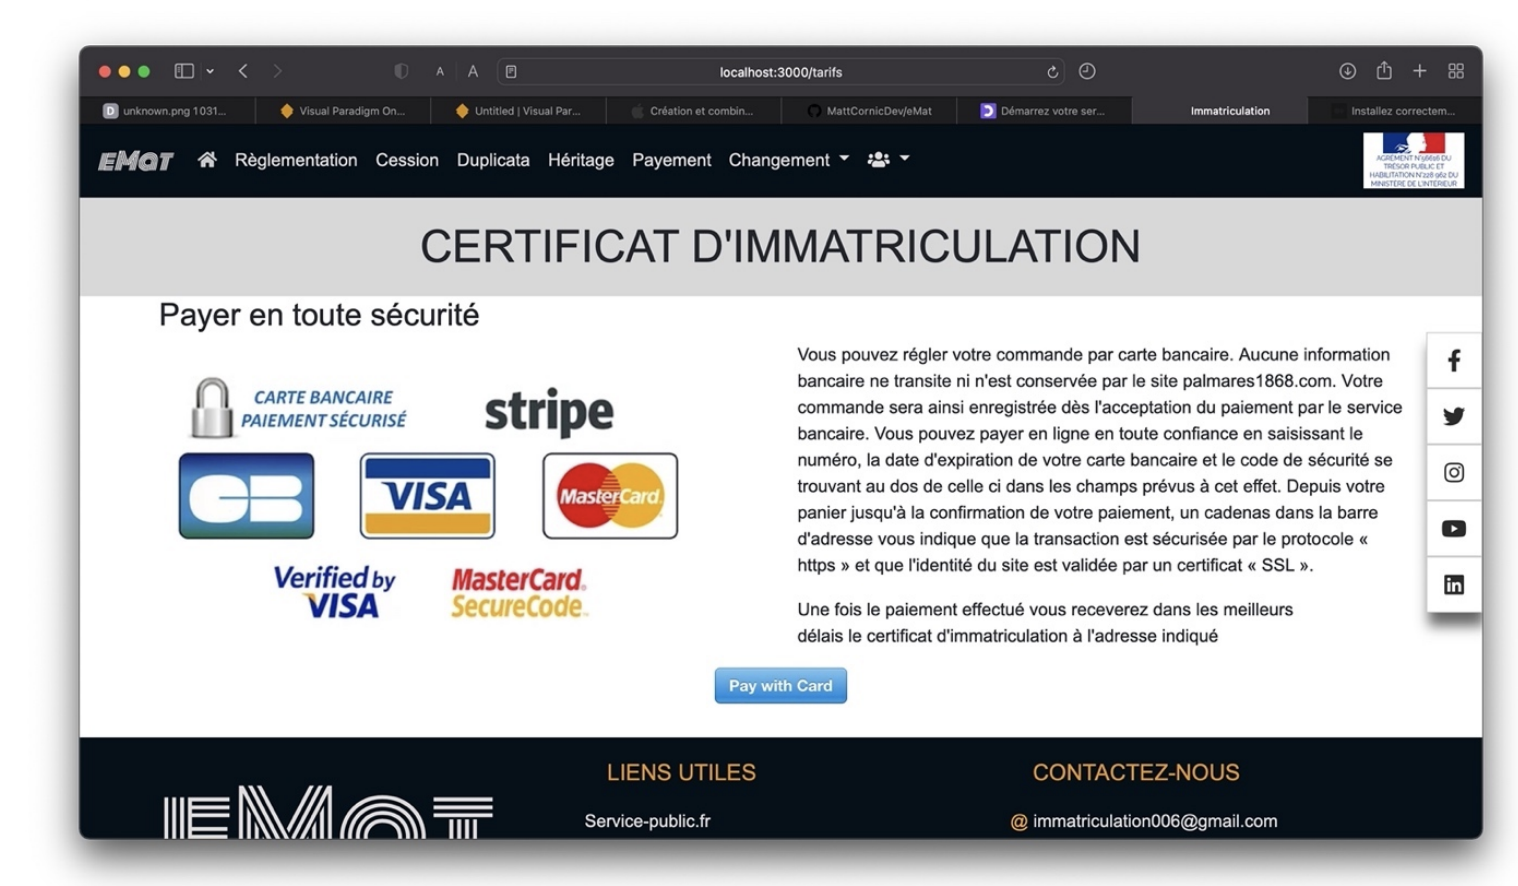This screenshot has width=1518, height=886.
Task: Switch to the Installez correctem... tab
Action: click(x=1395, y=111)
